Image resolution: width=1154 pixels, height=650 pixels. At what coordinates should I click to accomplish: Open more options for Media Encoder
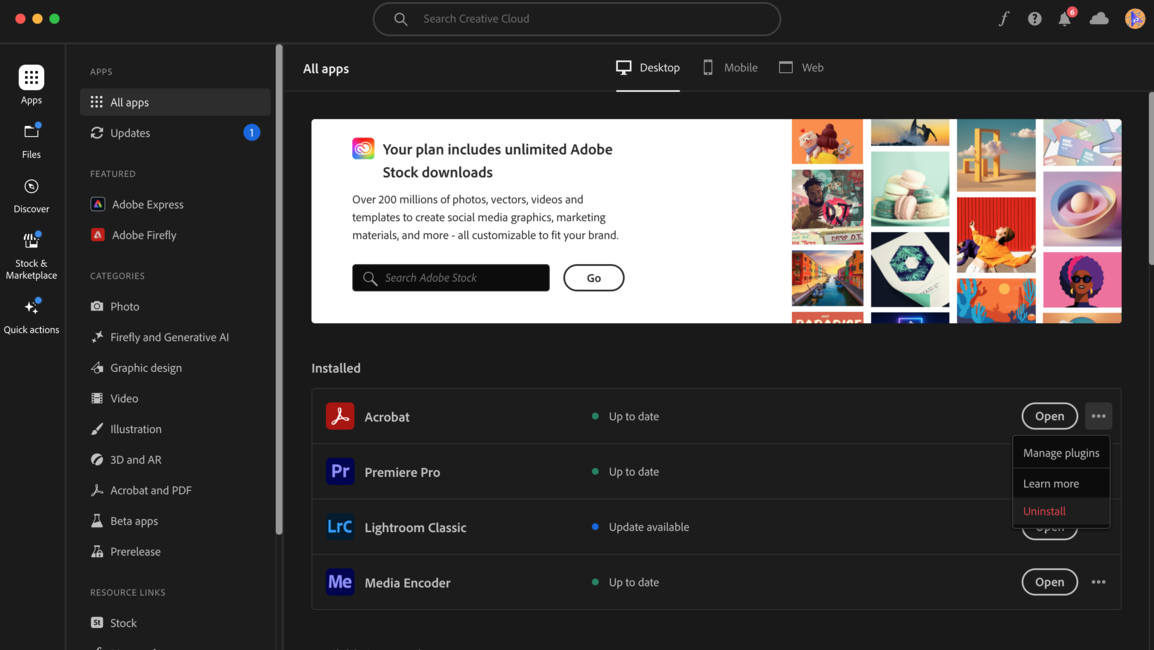1098,582
